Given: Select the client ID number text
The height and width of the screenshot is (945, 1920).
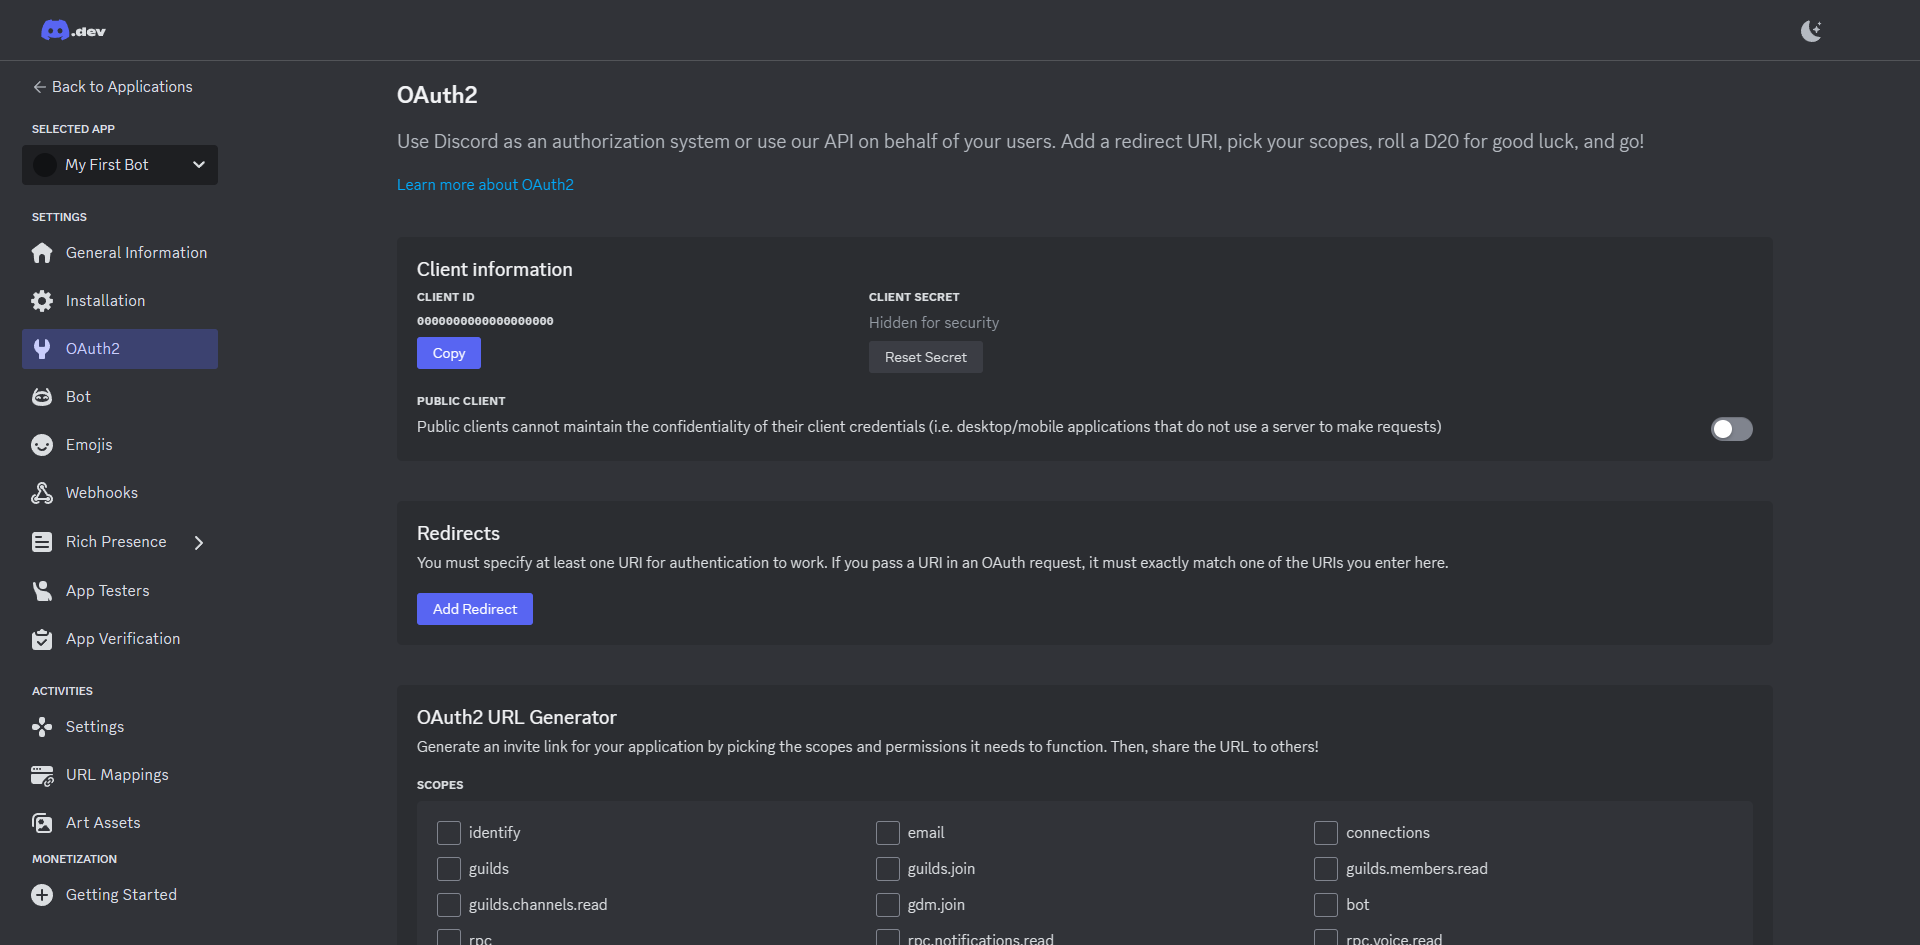Looking at the screenshot, I should [x=485, y=321].
